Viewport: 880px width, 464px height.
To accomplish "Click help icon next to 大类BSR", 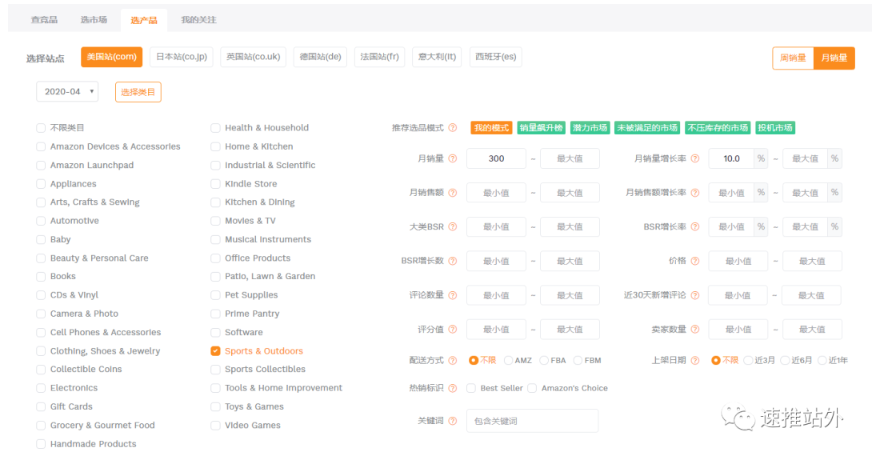I will point(453,227).
